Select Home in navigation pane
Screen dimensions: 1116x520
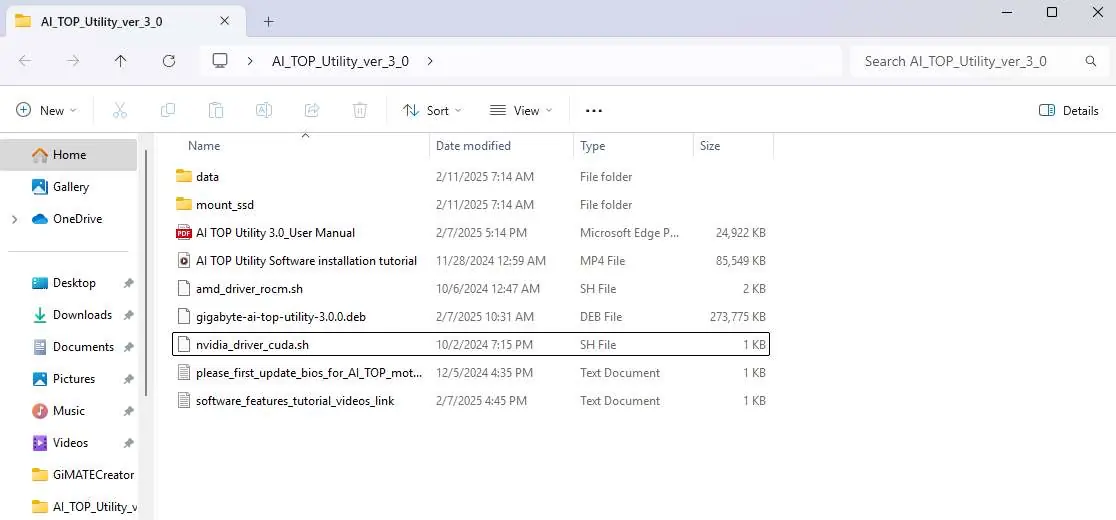69,155
